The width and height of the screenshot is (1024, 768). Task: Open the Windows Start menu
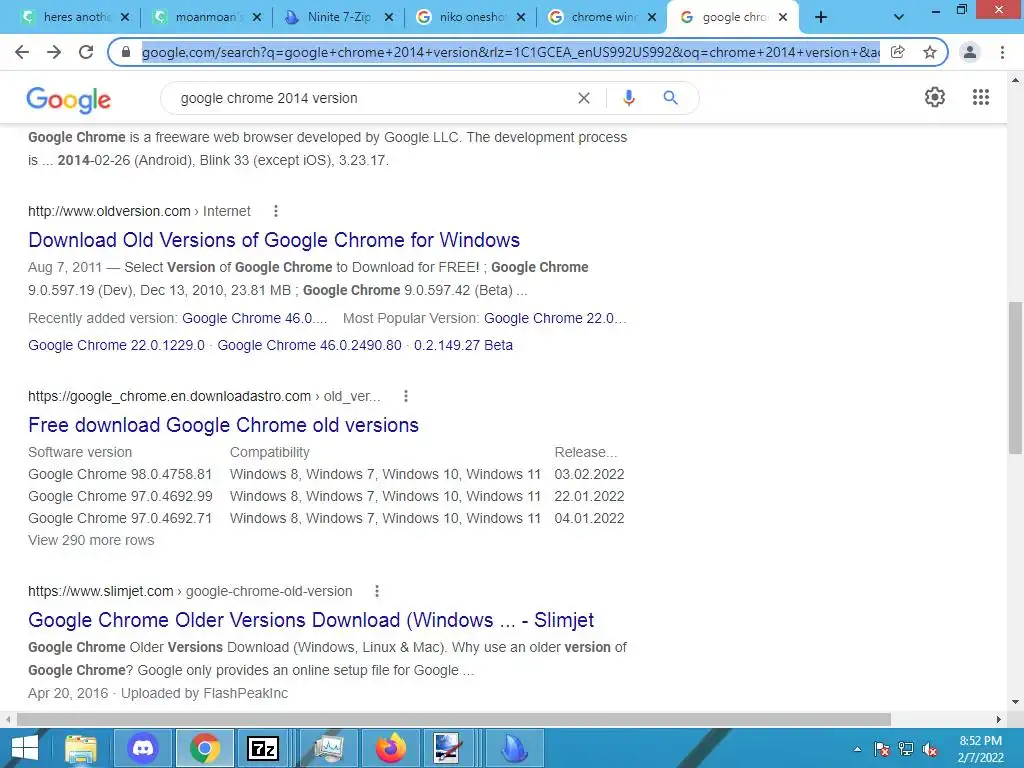25,748
